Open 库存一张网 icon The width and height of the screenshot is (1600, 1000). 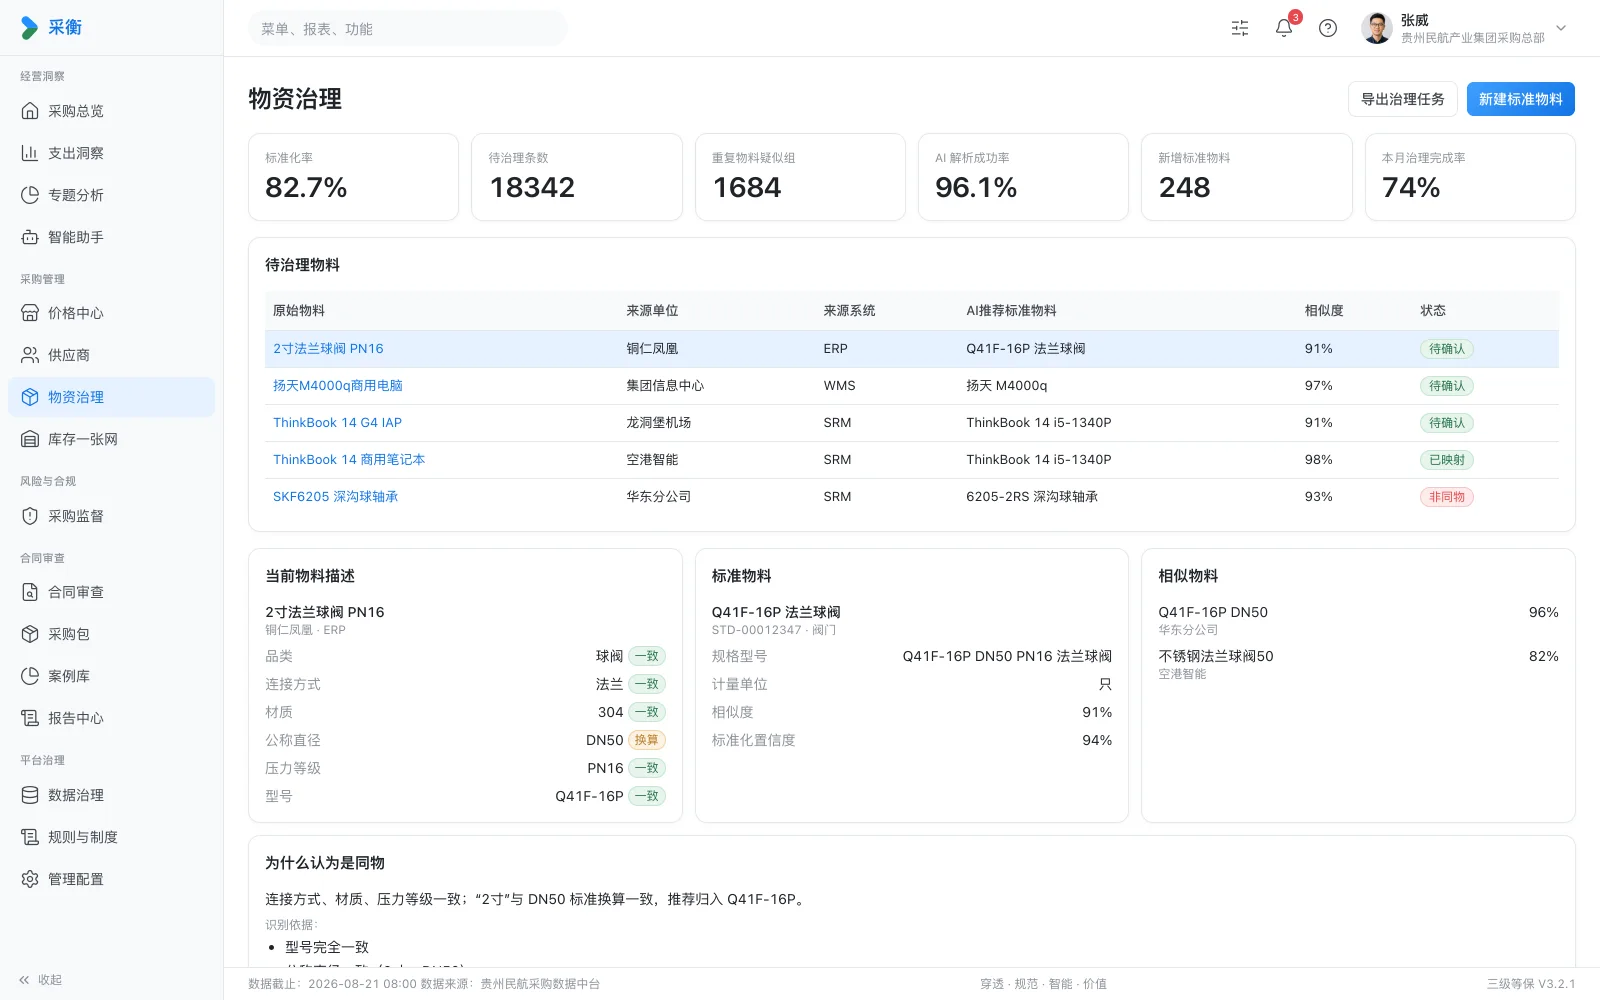point(30,439)
